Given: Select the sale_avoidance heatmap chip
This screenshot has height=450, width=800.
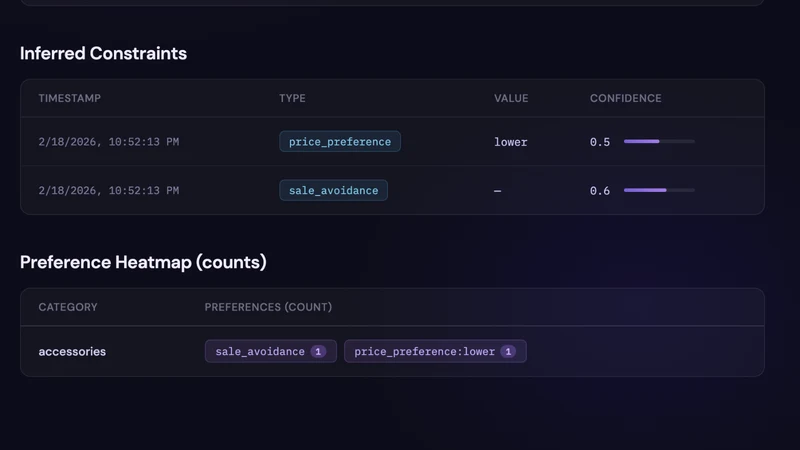Looking at the screenshot, I should point(270,352).
